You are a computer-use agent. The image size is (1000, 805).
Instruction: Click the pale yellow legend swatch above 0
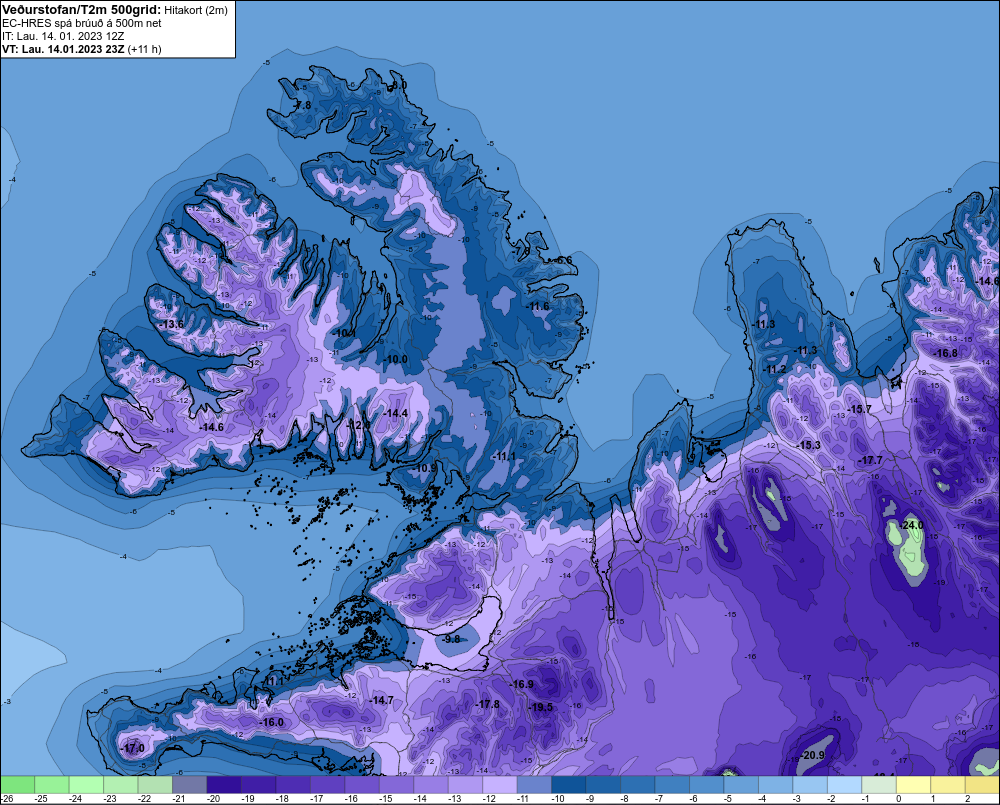coord(913,784)
